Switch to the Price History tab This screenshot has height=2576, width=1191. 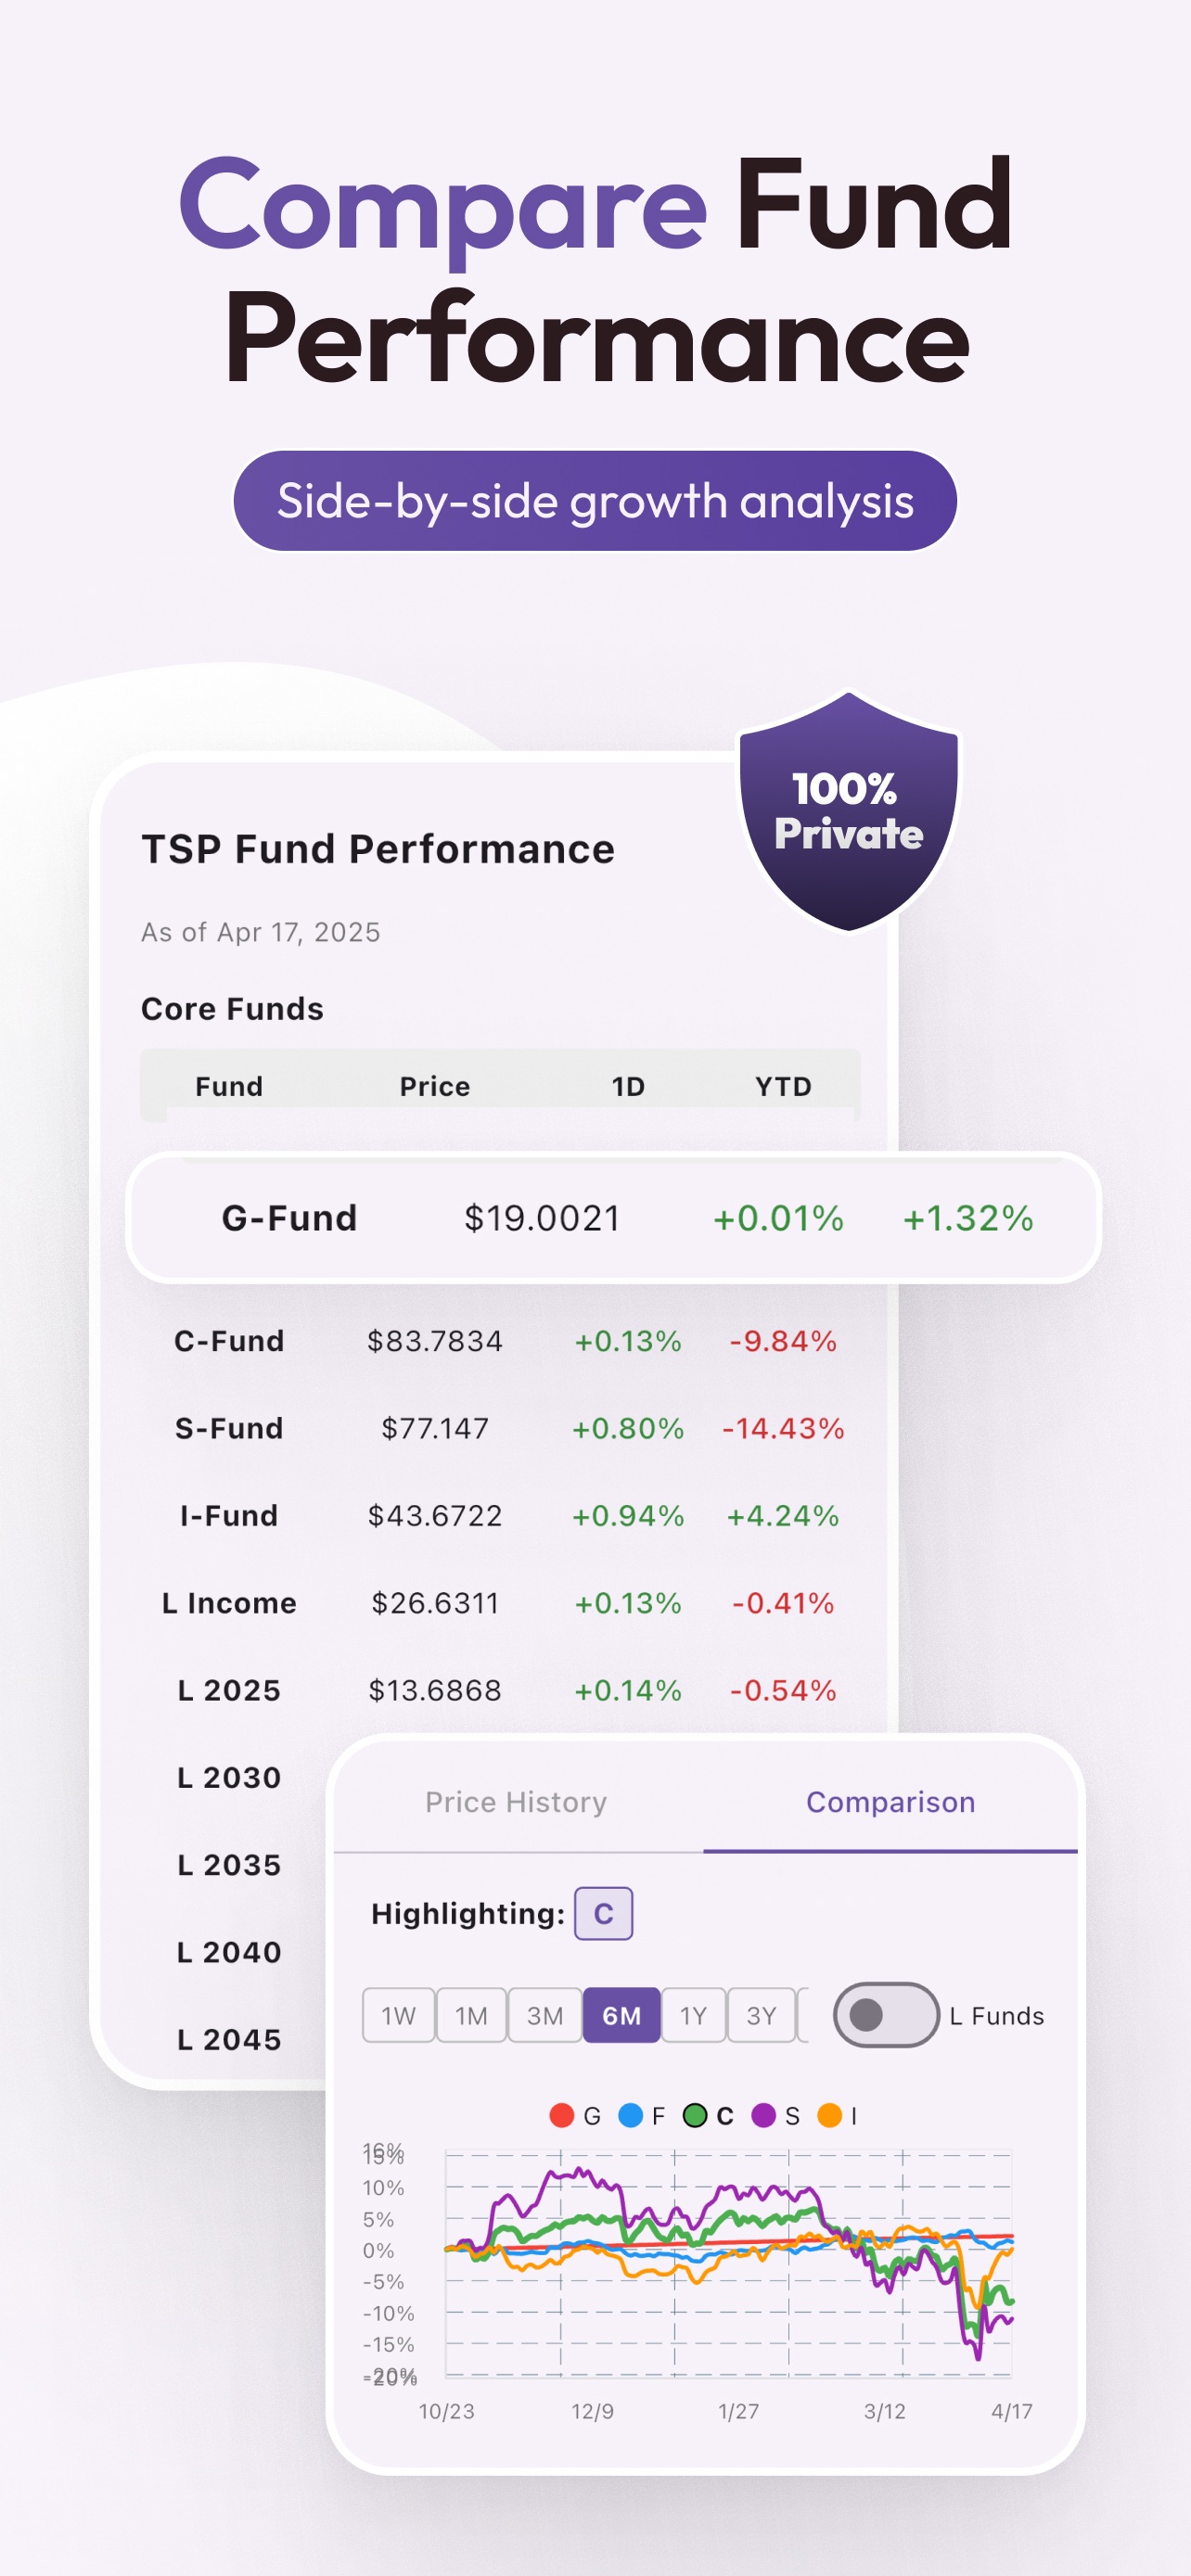coord(516,1802)
